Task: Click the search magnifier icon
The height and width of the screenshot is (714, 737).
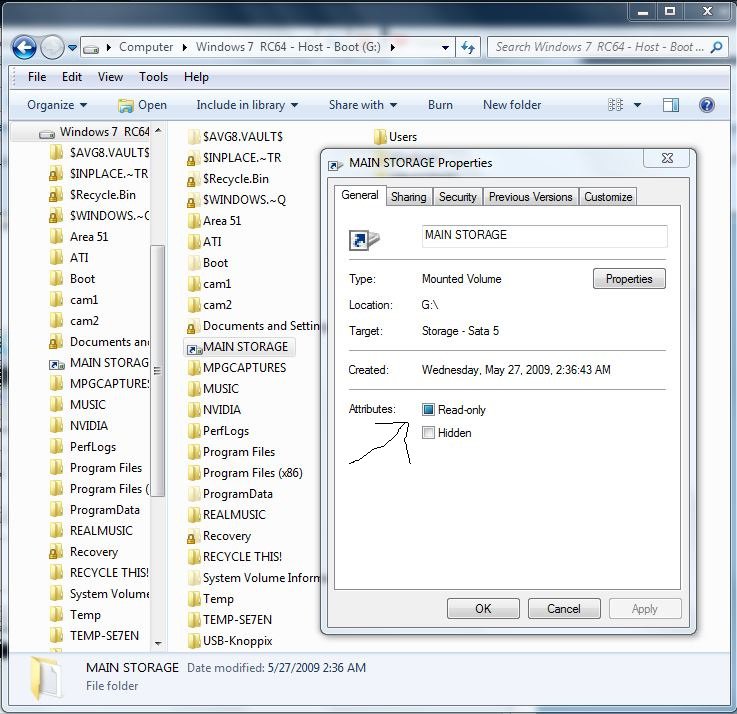Action: [716, 47]
